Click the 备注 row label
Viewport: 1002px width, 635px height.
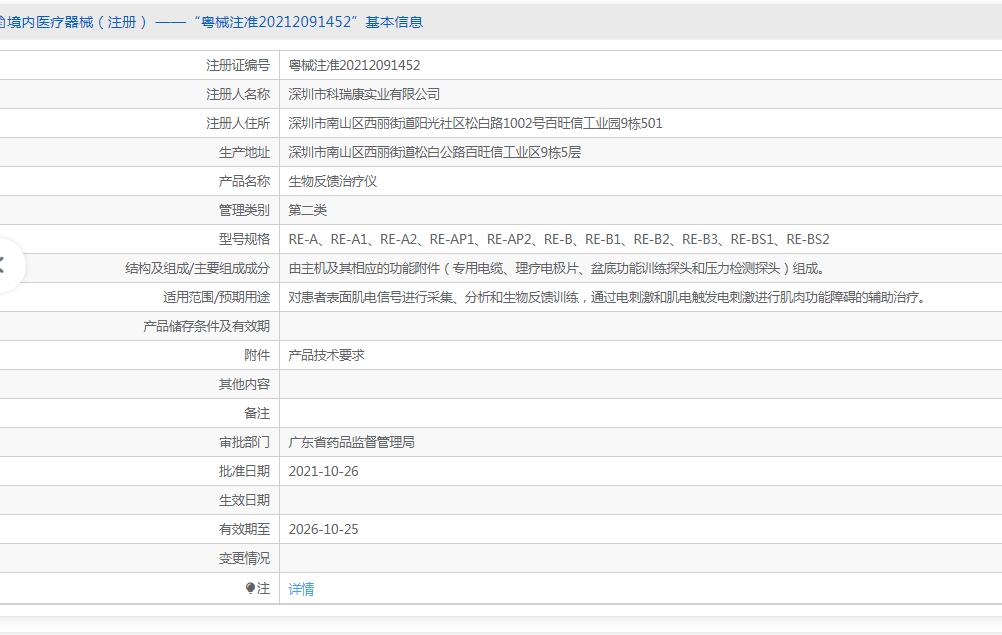(x=257, y=413)
